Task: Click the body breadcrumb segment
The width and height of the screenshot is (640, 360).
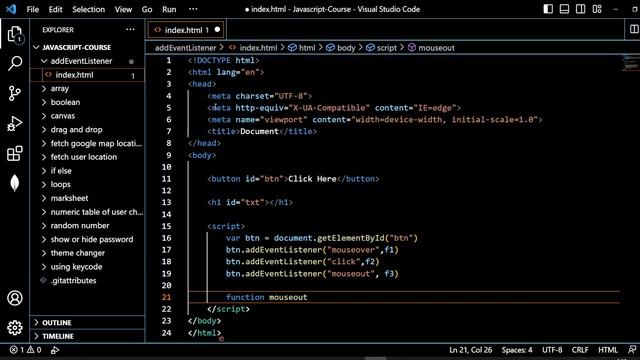Action: [x=341, y=48]
